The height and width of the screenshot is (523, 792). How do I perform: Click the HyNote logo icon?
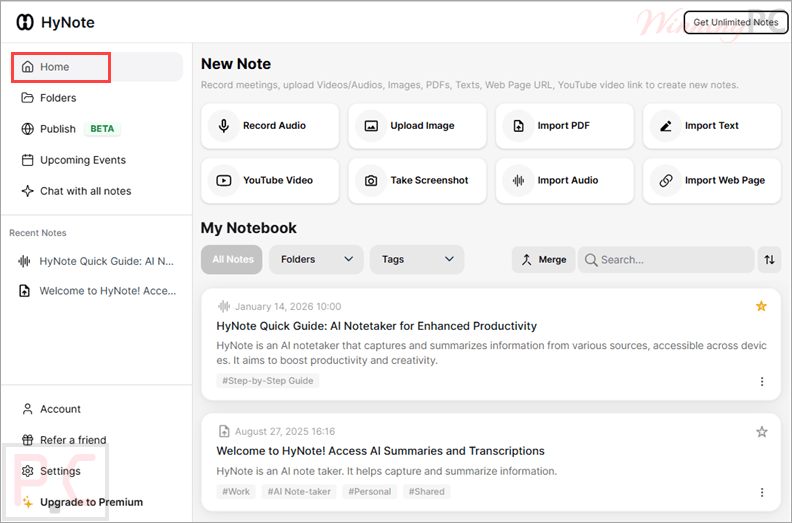pyautogui.click(x=25, y=22)
